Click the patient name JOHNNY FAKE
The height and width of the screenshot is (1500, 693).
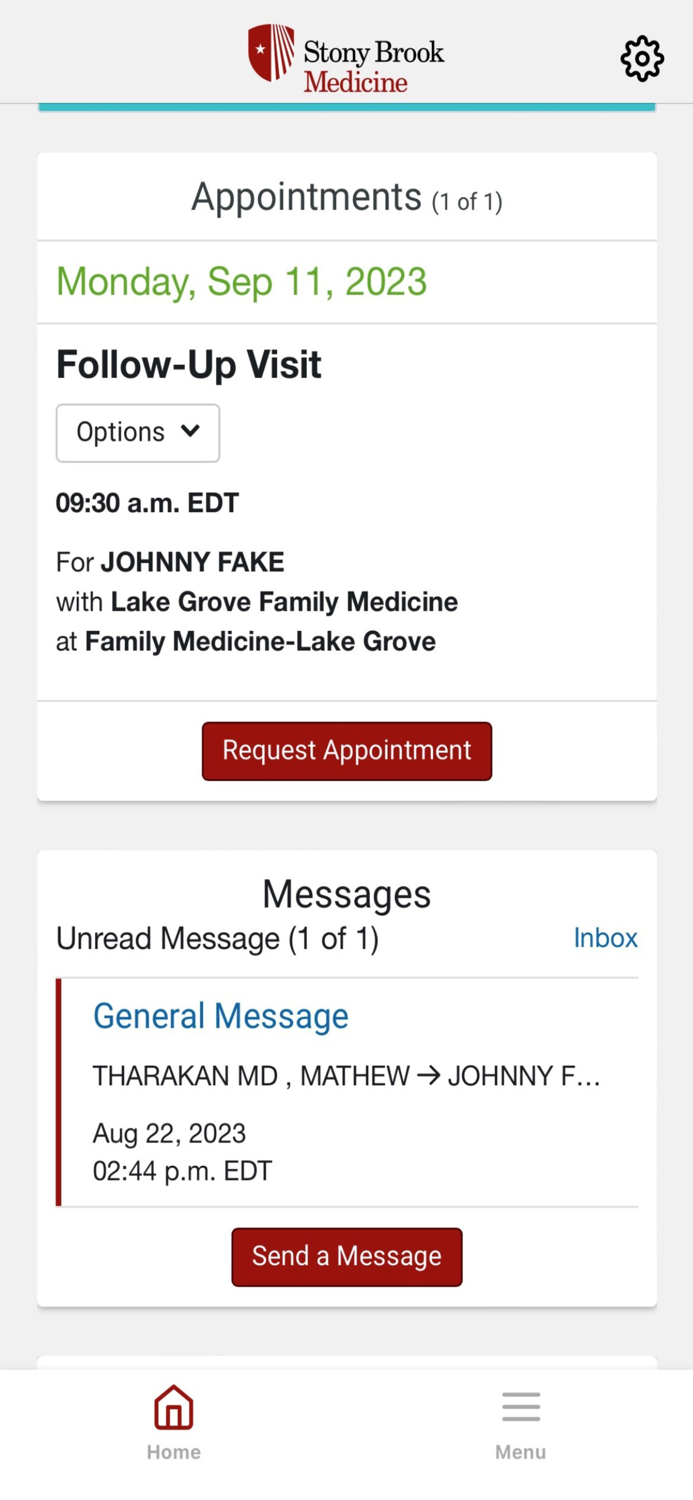pyautogui.click(x=192, y=562)
